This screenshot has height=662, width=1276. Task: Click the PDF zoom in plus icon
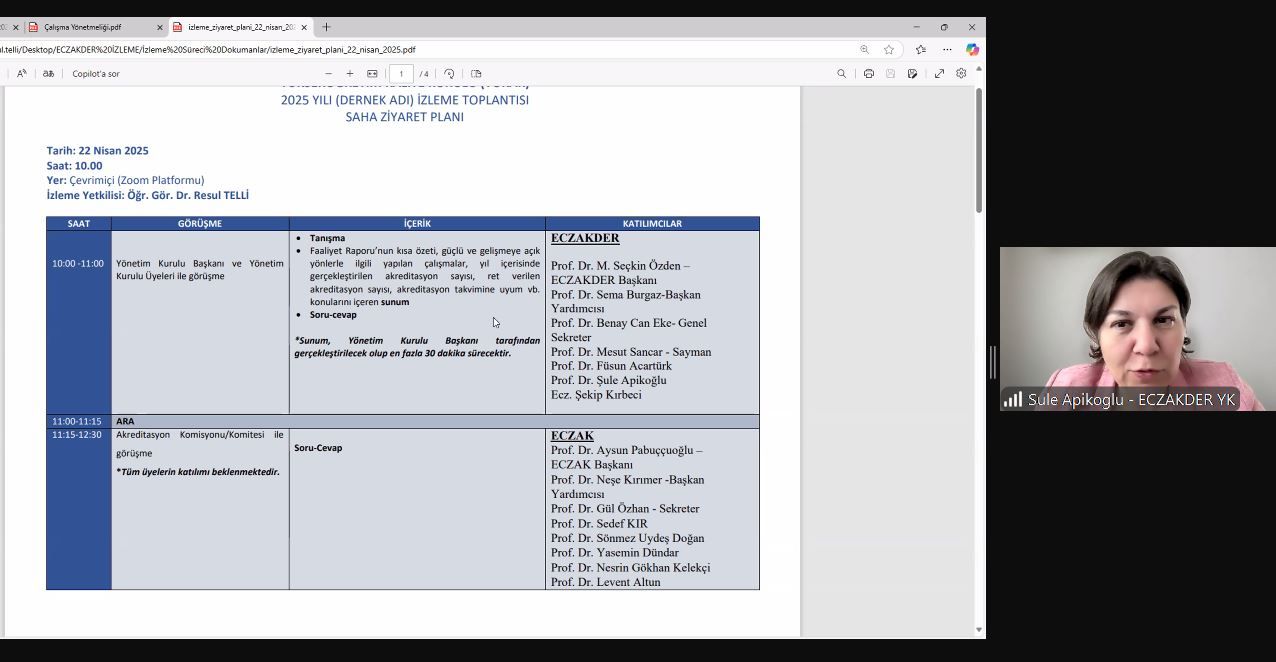click(x=350, y=74)
